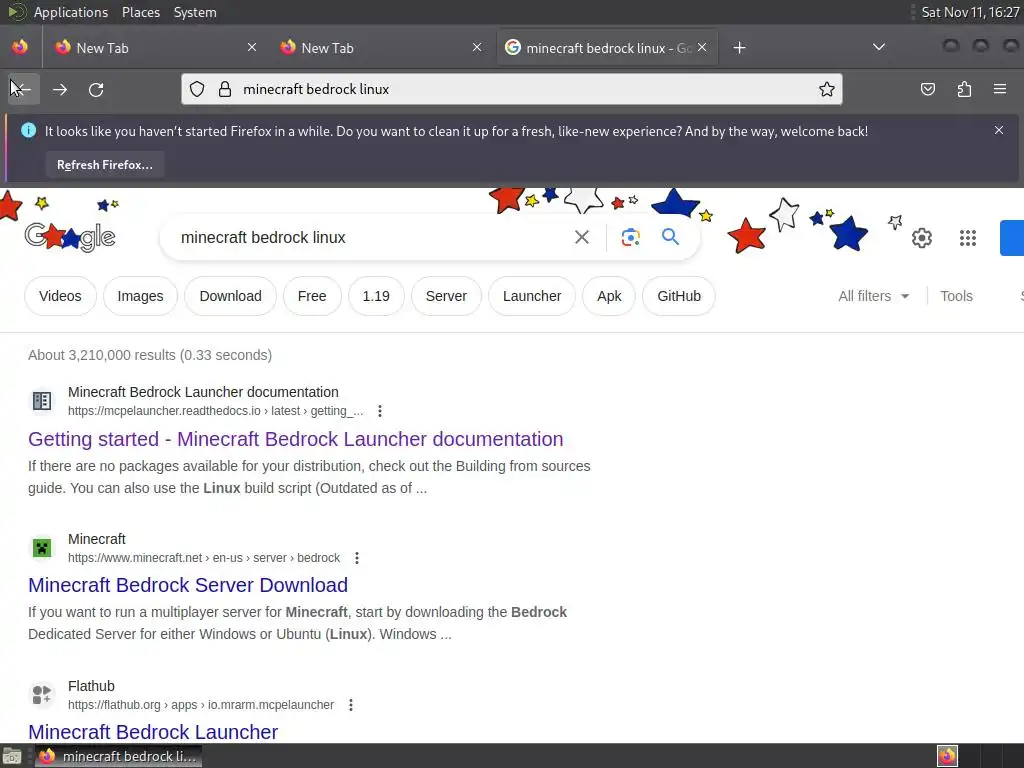This screenshot has width=1024, height=768.
Task: Open a new tab with the plus icon
Action: point(739,48)
